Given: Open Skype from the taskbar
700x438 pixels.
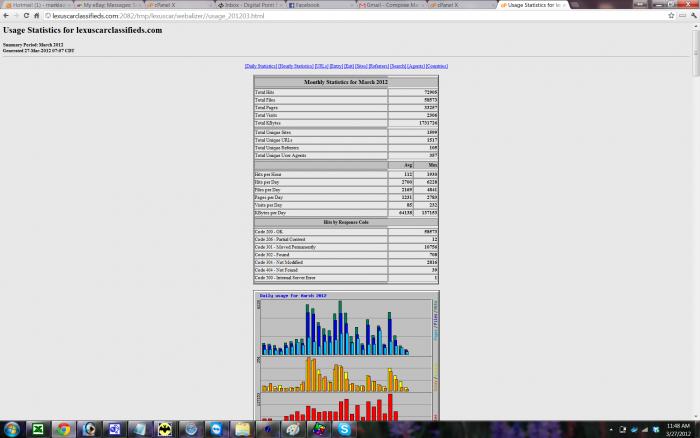Looking at the screenshot, I should (x=344, y=429).
